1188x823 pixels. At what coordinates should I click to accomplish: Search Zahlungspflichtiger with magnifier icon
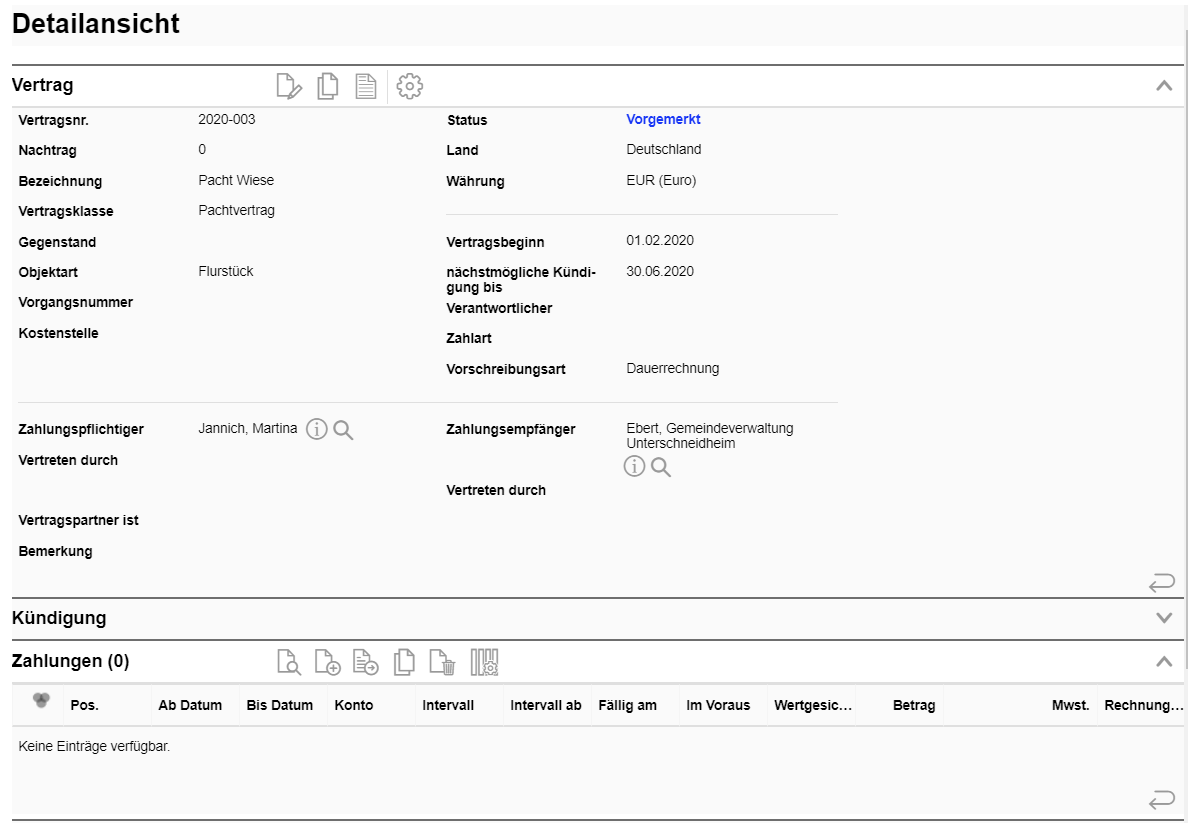[x=344, y=430]
